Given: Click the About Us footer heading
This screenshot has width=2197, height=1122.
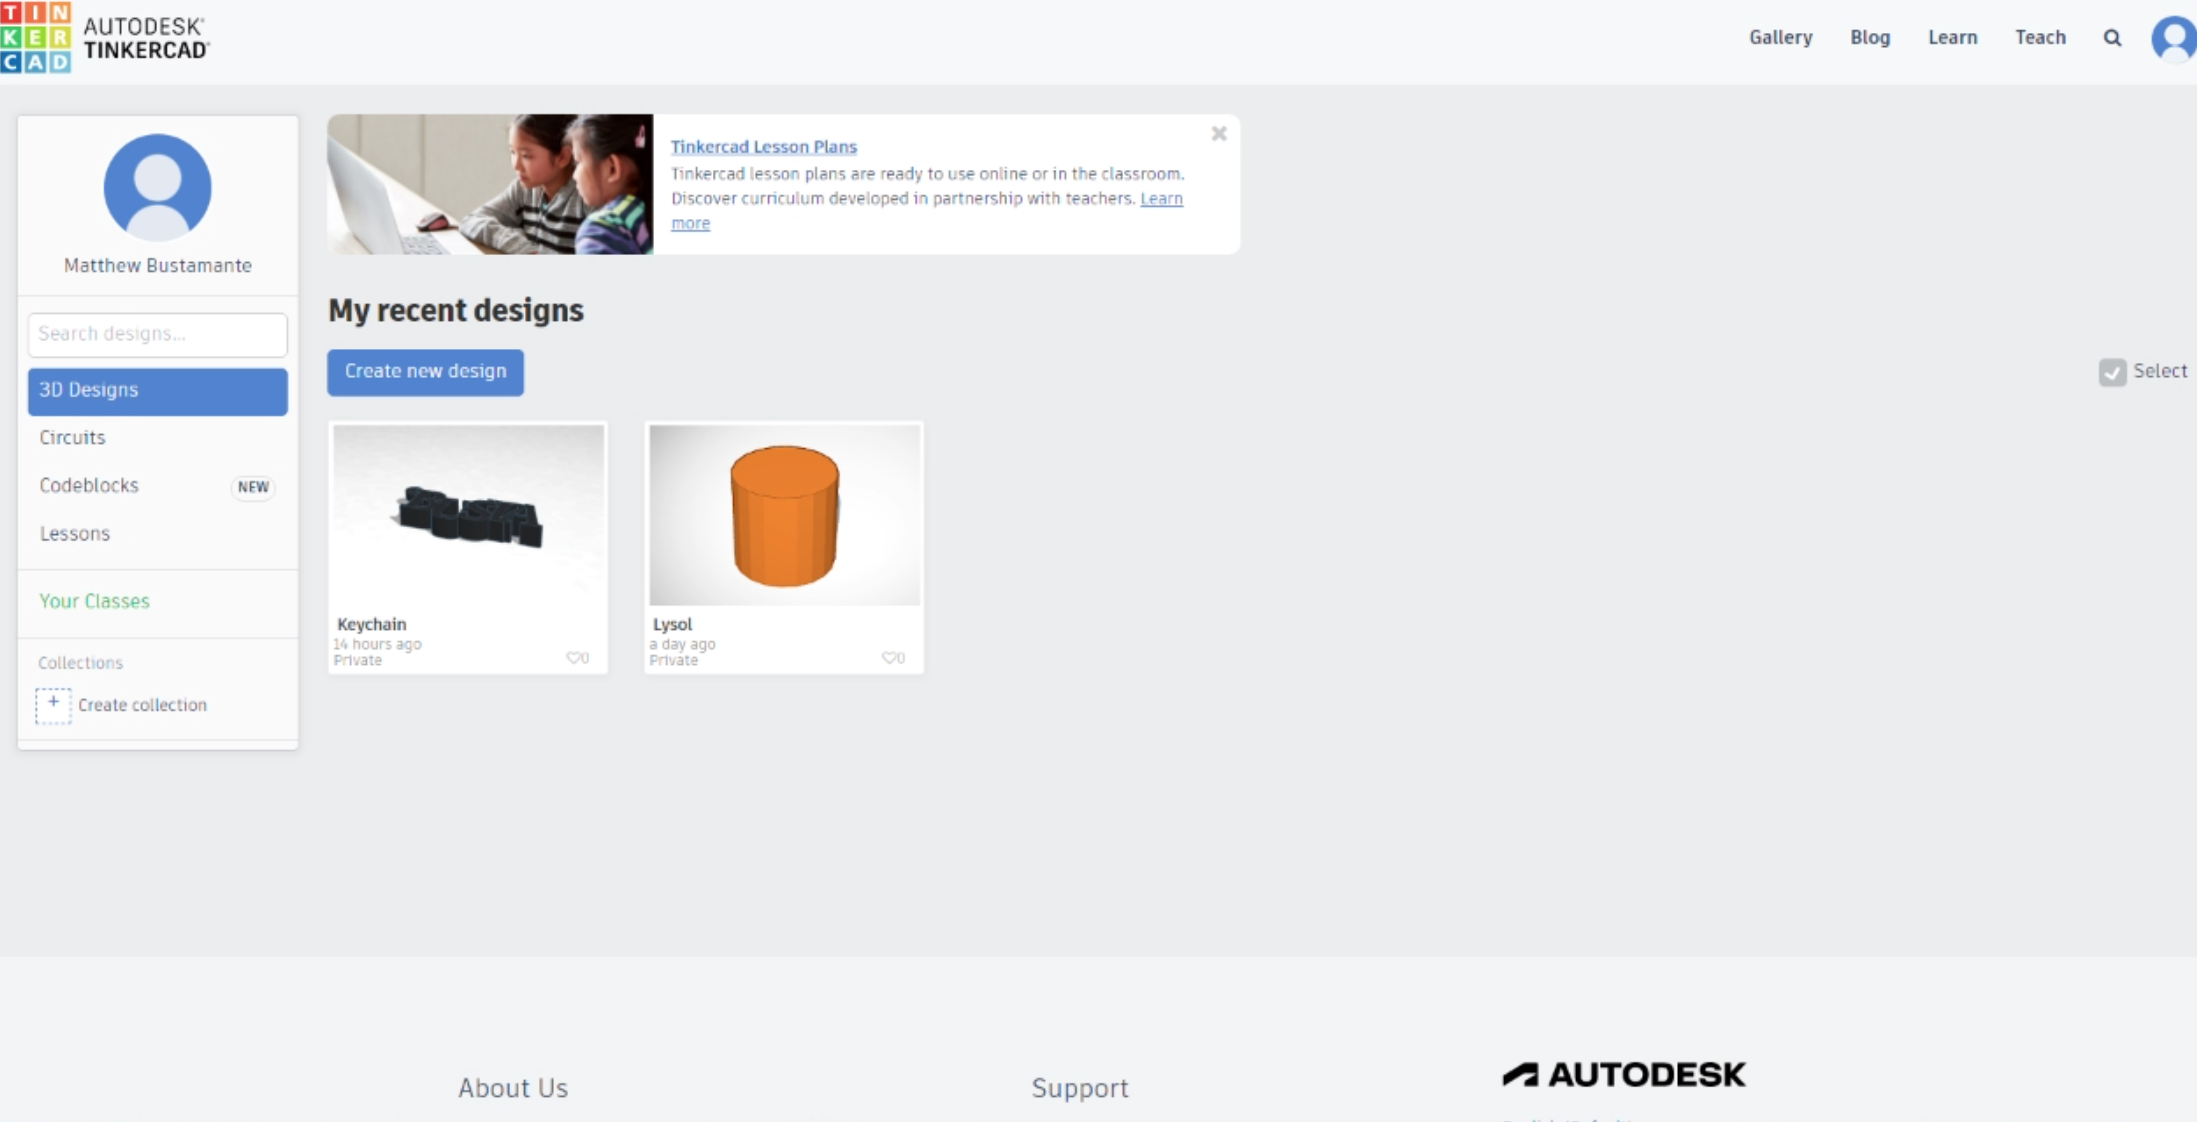Looking at the screenshot, I should pyautogui.click(x=513, y=1088).
